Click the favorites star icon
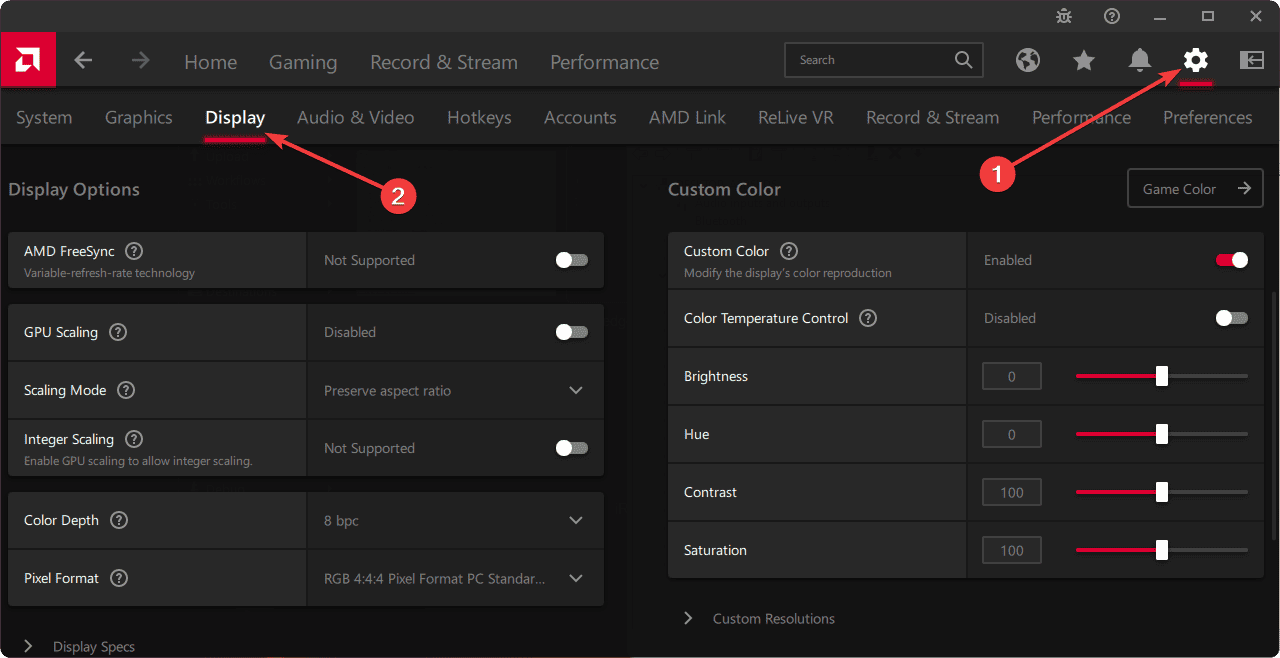1280x658 pixels. tap(1084, 60)
